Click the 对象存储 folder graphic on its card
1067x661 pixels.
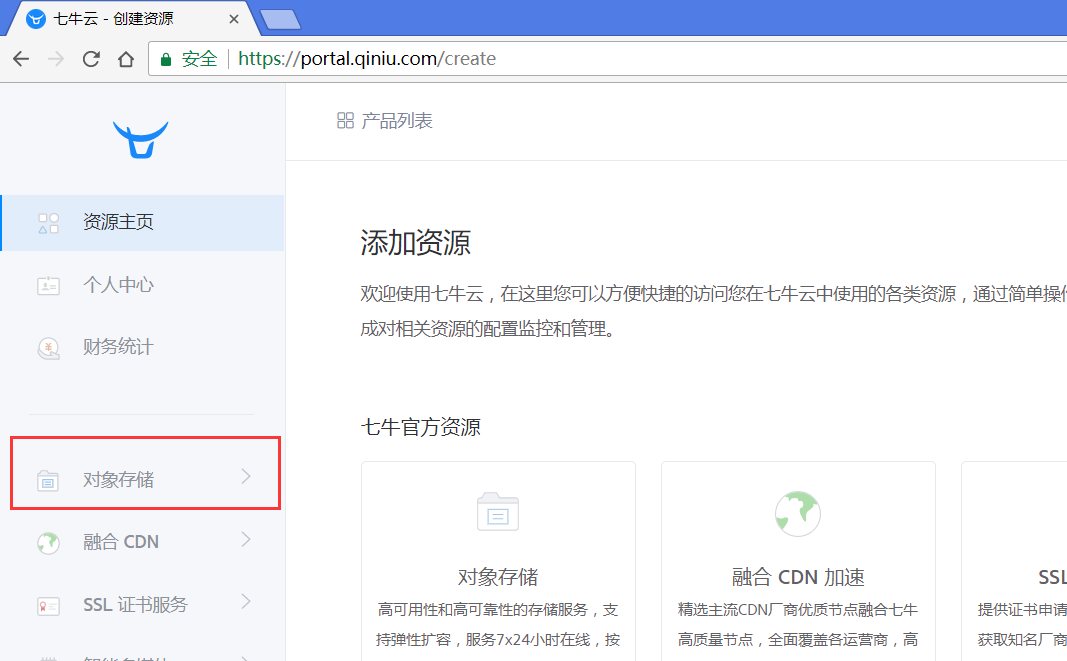(497, 511)
